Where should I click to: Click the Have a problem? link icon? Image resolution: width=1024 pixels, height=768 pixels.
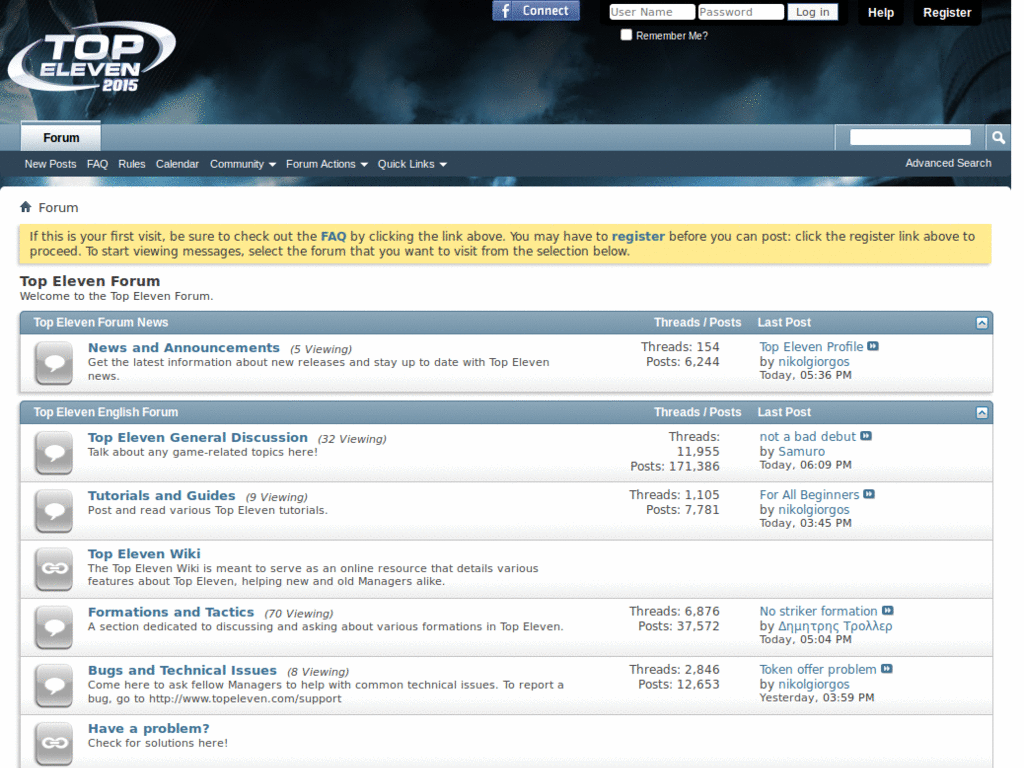coord(54,744)
